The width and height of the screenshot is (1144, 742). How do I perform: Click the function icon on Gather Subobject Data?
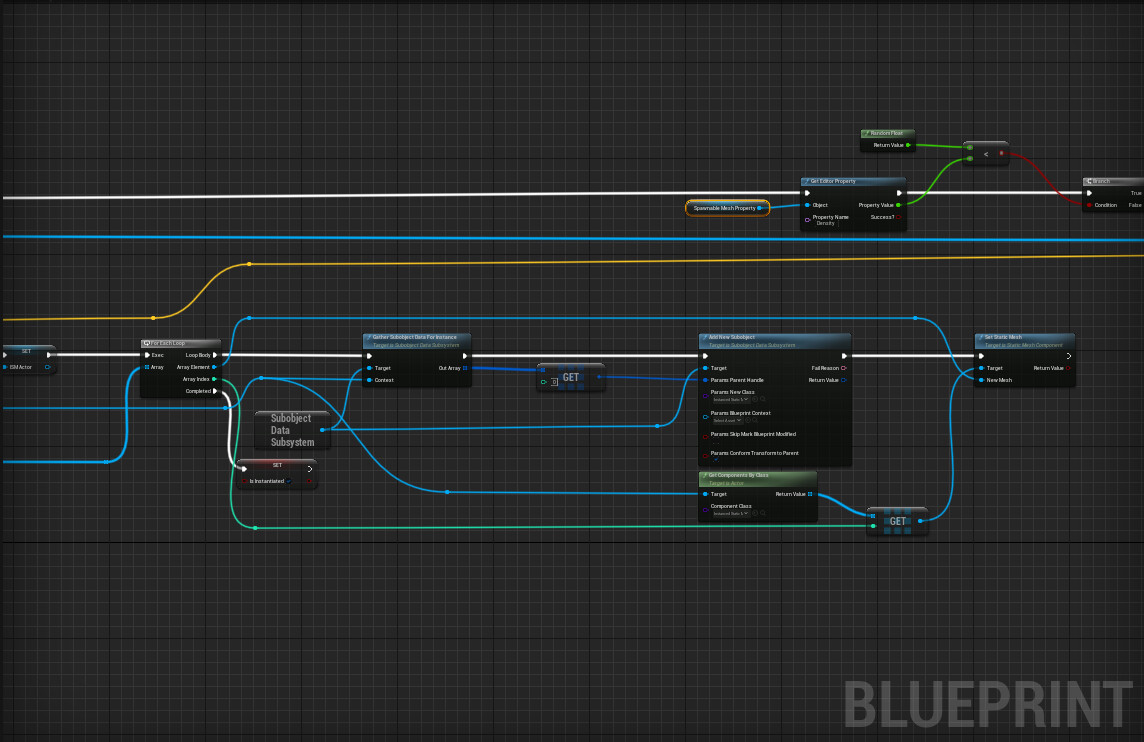[368, 337]
